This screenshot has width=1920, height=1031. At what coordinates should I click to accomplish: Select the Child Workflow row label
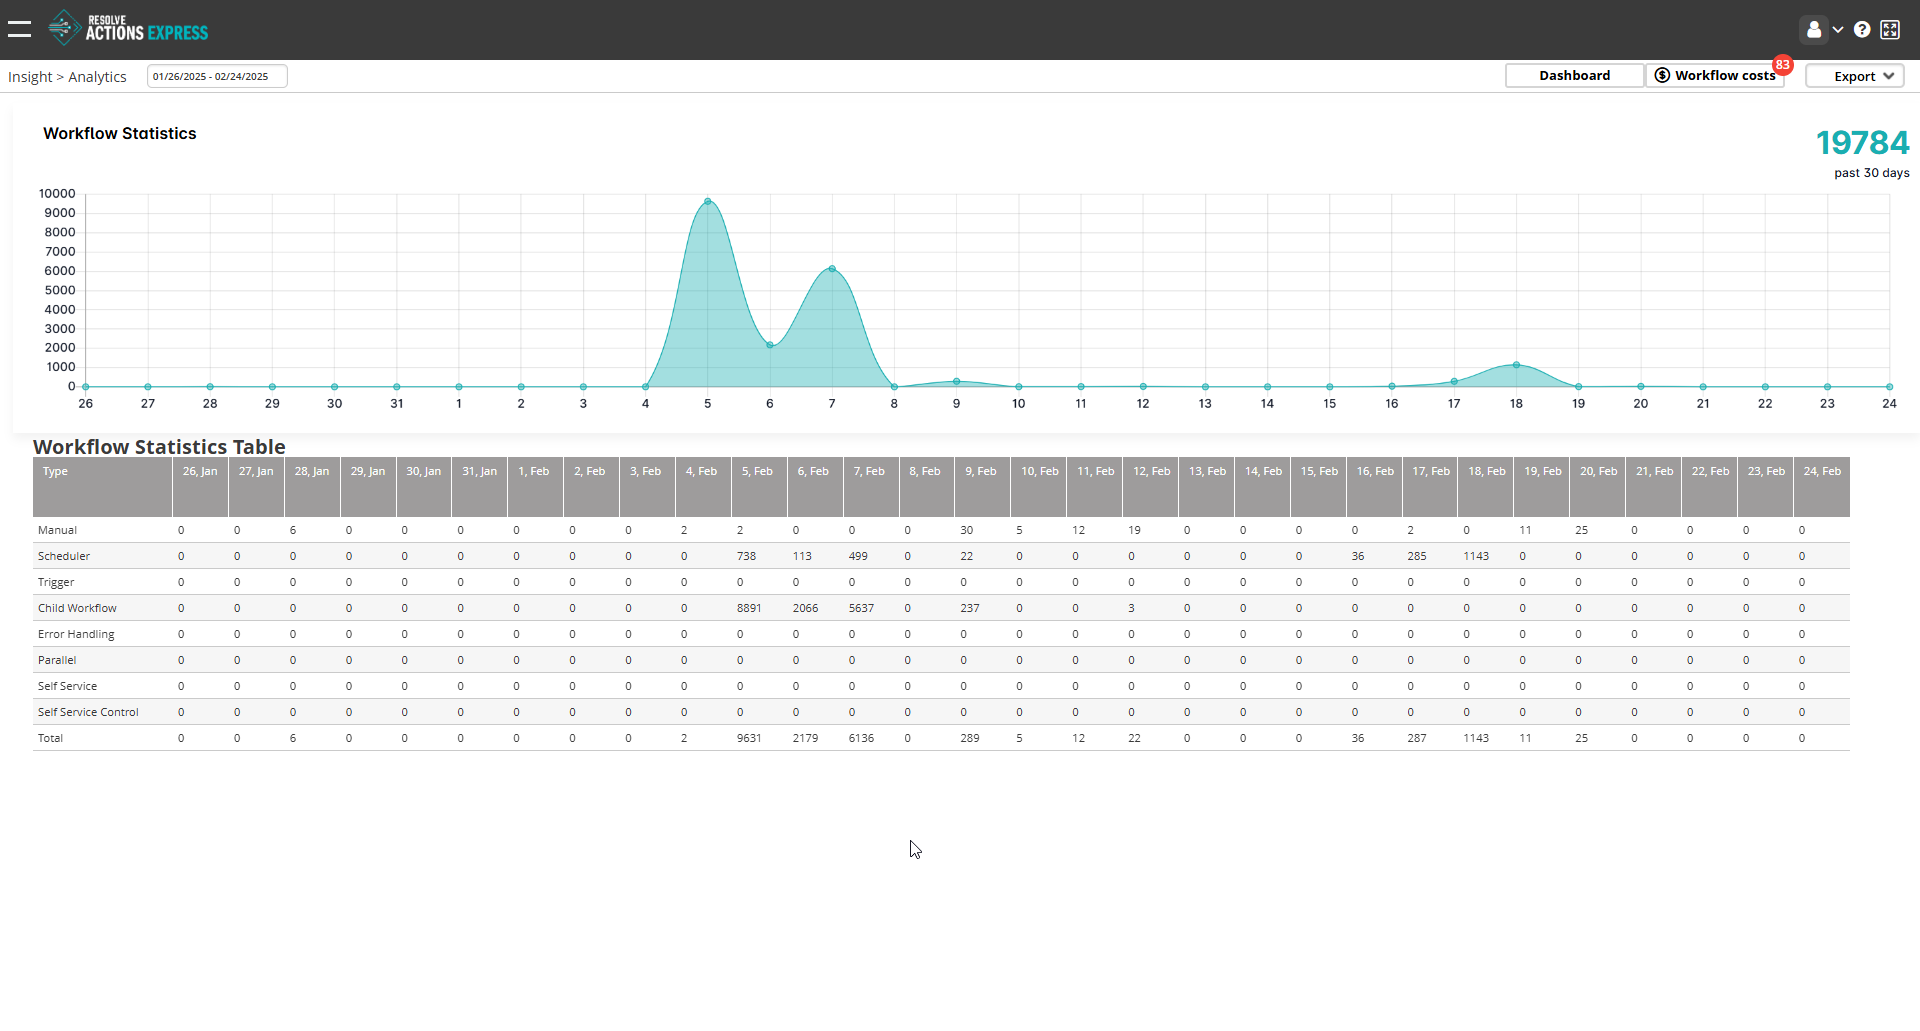(77, 607)
